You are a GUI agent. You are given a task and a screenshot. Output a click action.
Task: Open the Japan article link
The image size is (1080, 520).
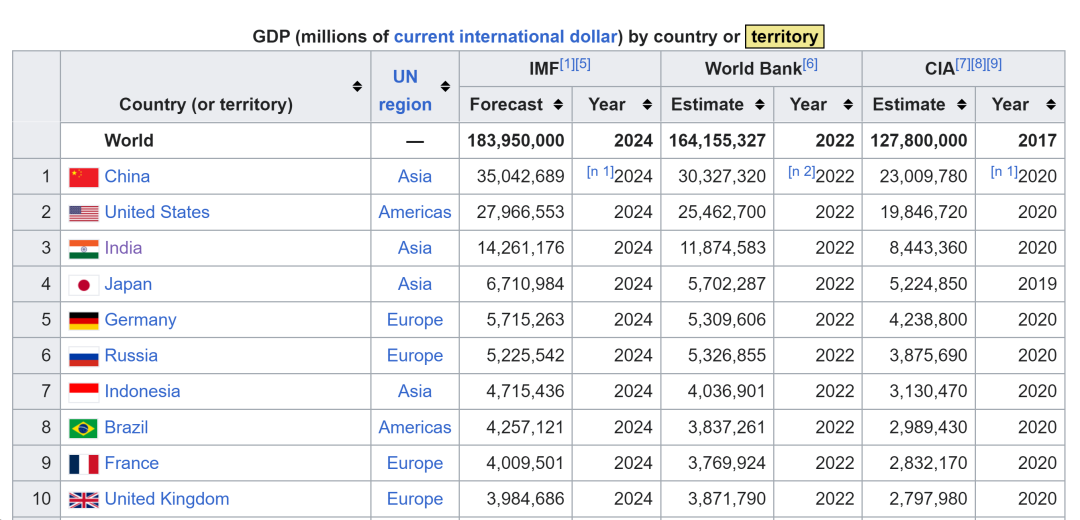tap(128, 284)
